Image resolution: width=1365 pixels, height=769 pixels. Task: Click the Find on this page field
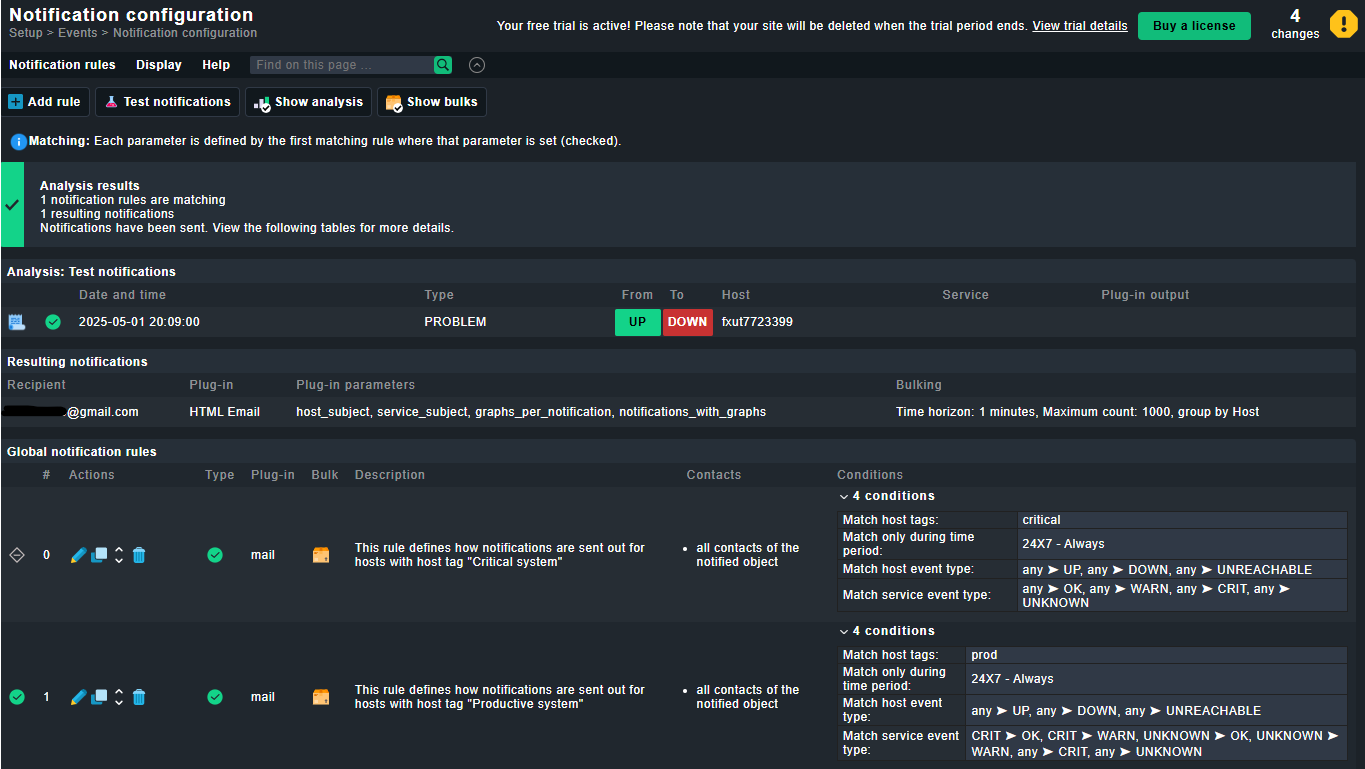click(x=341, y=65)
